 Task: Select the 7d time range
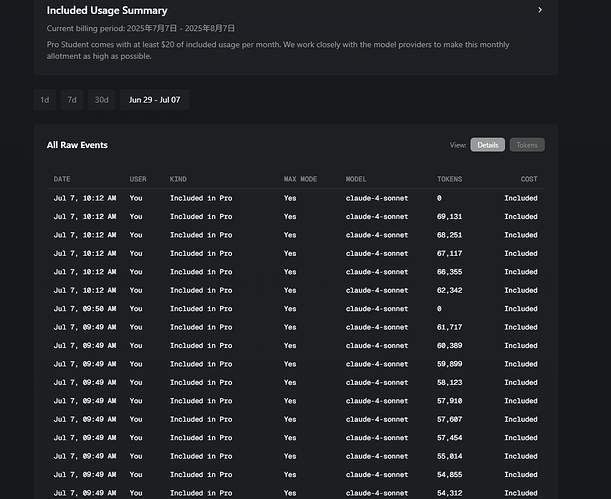click(x=72, y=100)
